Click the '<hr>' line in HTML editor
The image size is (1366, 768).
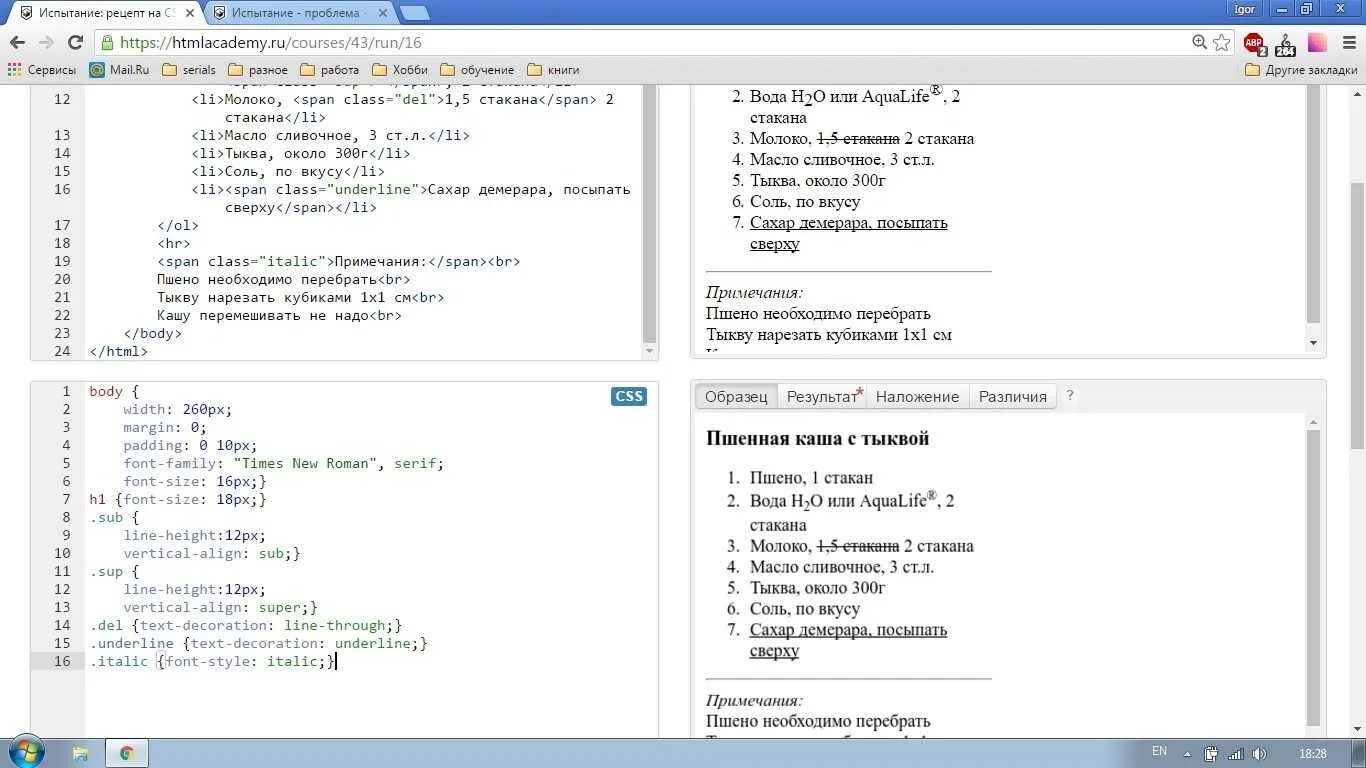click(x=173, y=243)
